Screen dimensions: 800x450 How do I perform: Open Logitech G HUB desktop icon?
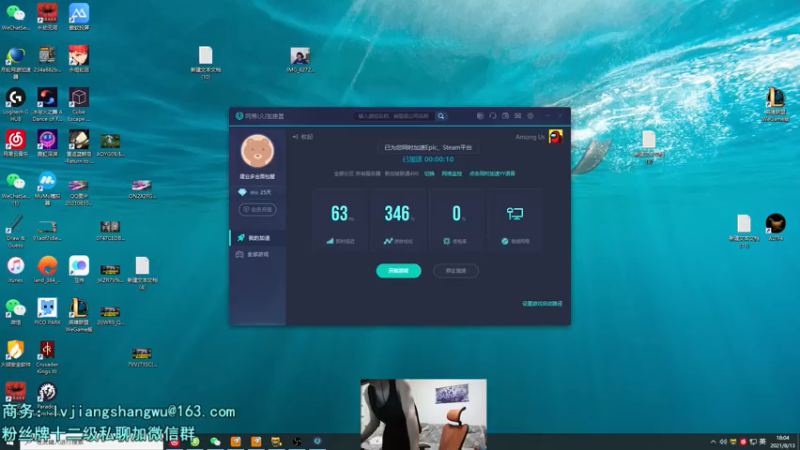(16, 105)
